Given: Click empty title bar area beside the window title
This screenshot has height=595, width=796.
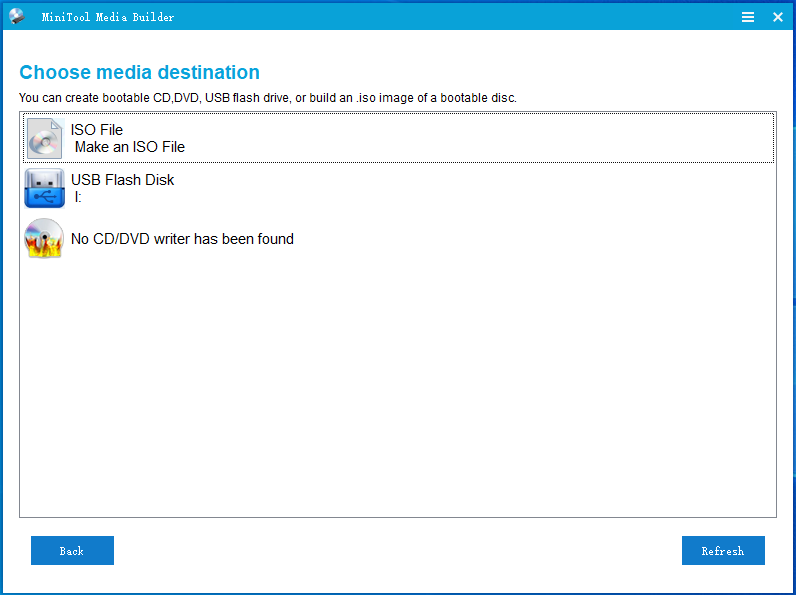Looking at the screenshot, I should click(x=450, y=17).
